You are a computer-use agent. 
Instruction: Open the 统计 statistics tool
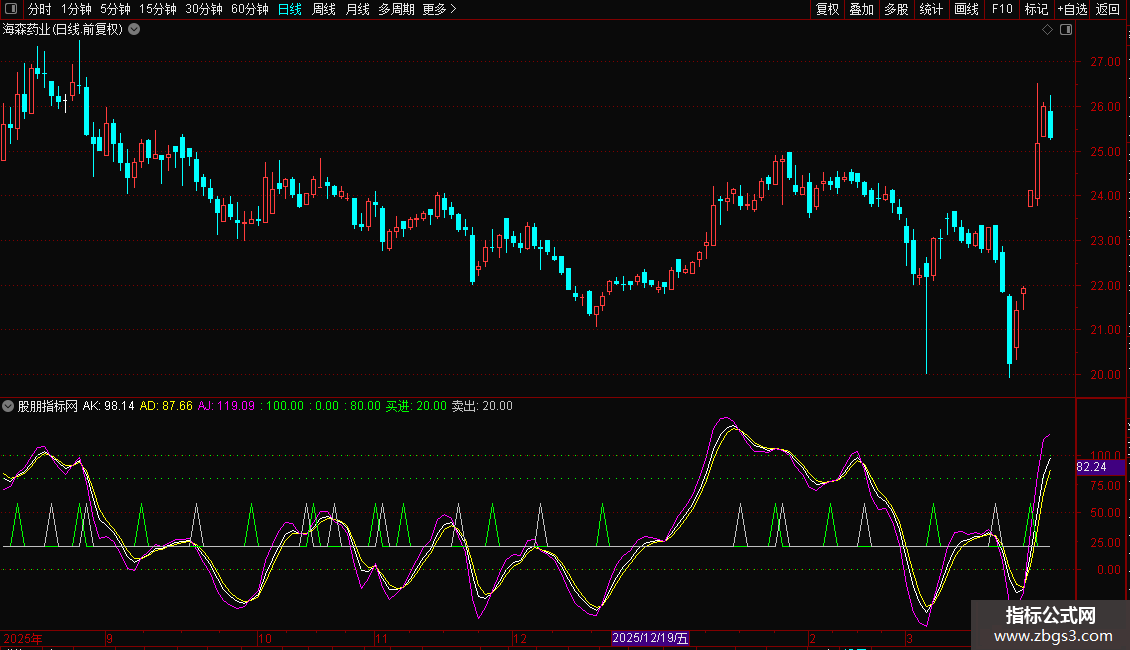(x=931, y=10)
